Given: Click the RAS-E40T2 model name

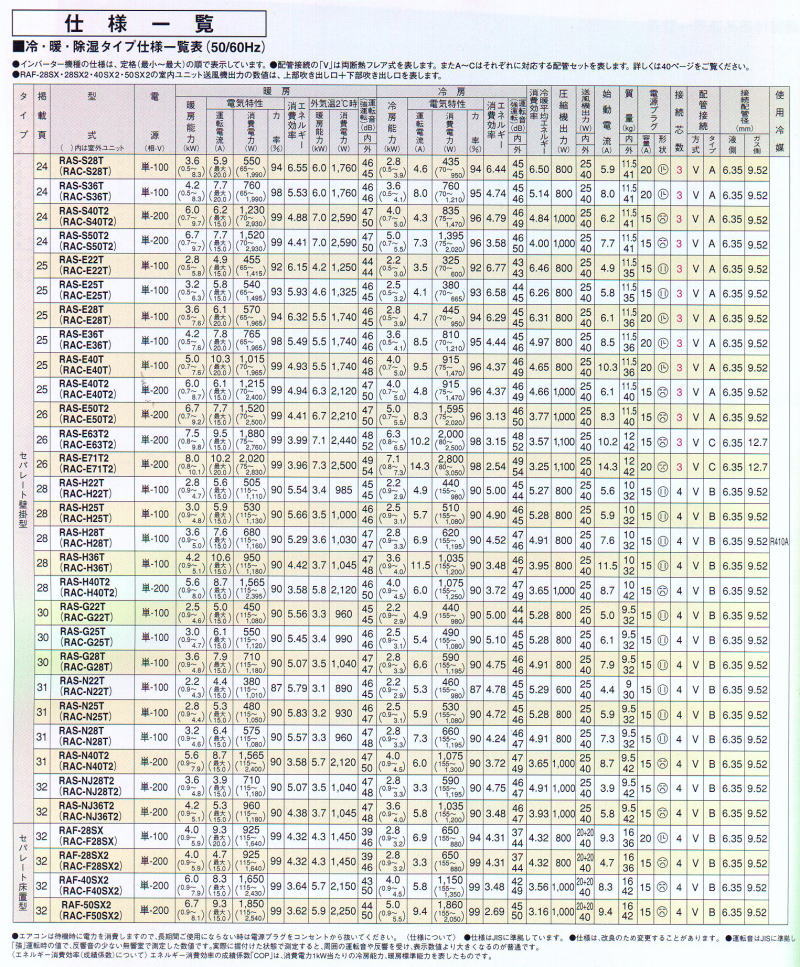Looking at the screenshot, I should pyautogui.click(x=84, y=384).
